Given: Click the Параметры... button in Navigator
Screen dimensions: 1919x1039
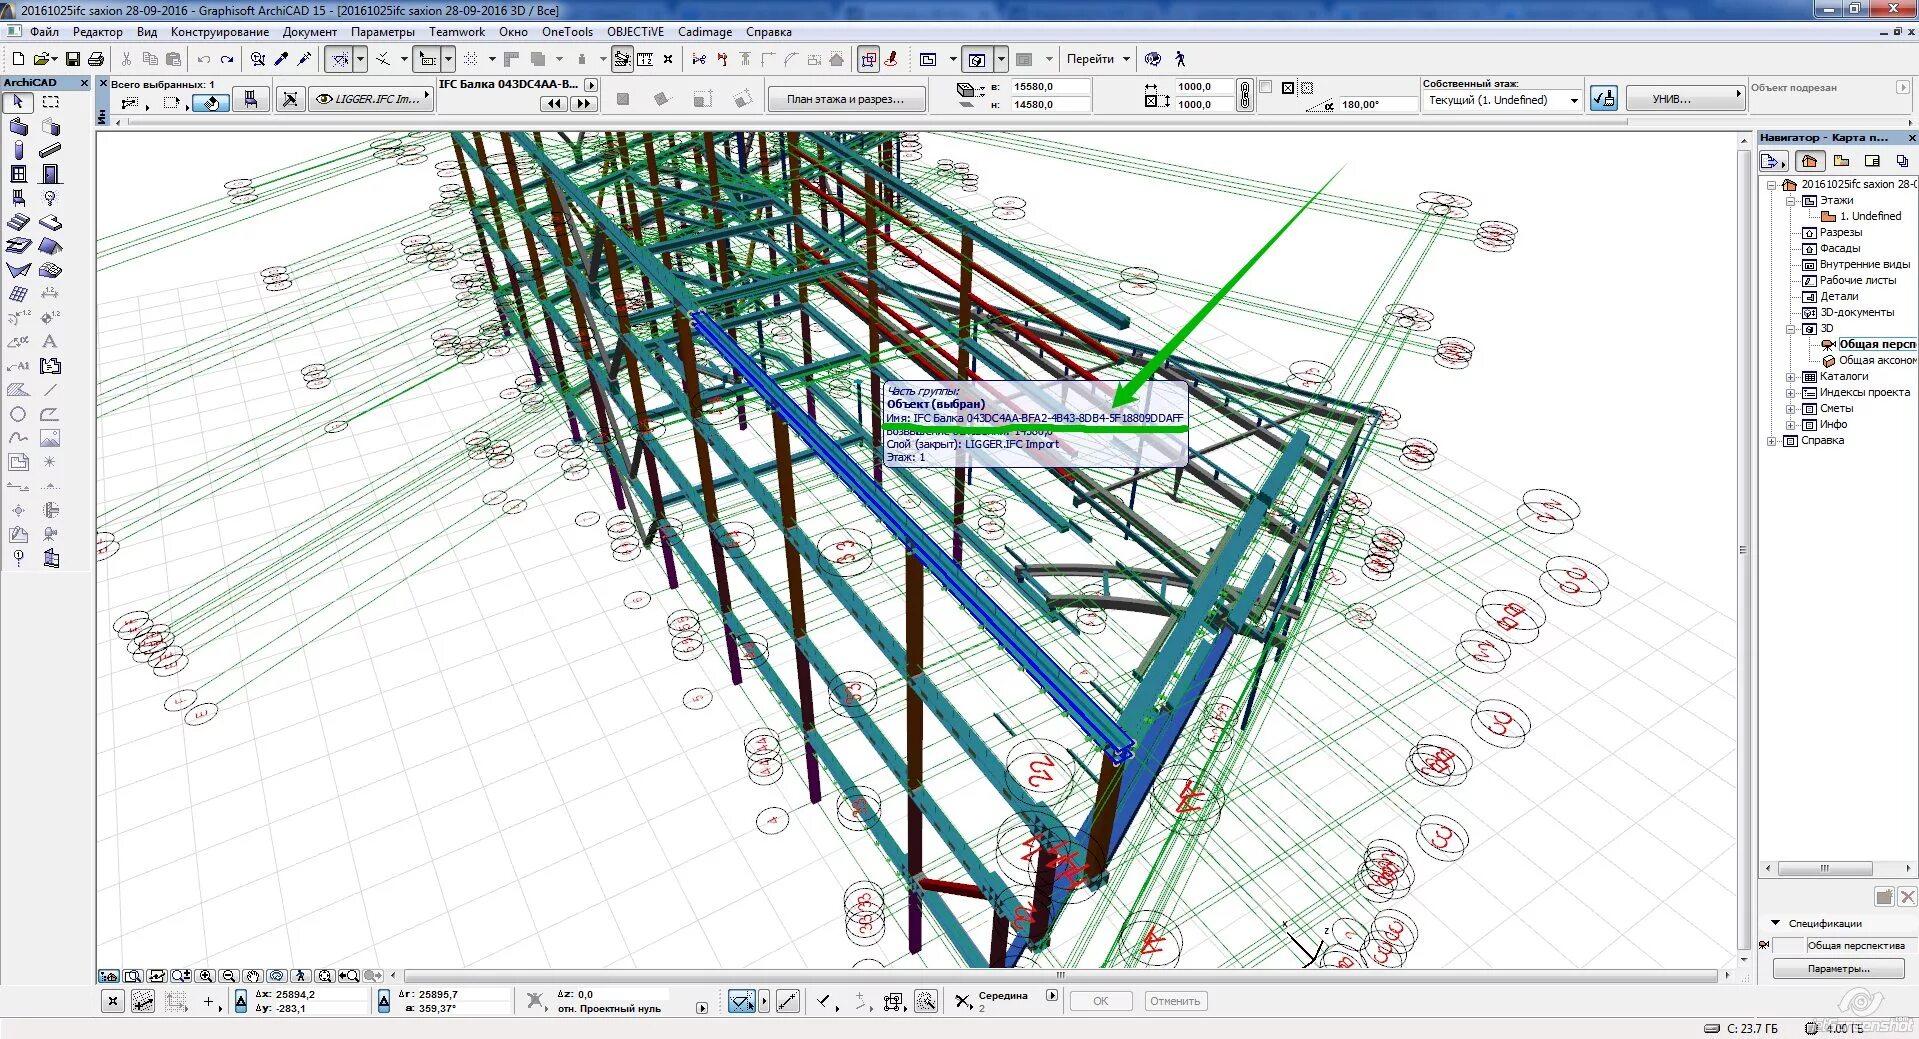Looking at the screenshot, I should pos(1839,969).
